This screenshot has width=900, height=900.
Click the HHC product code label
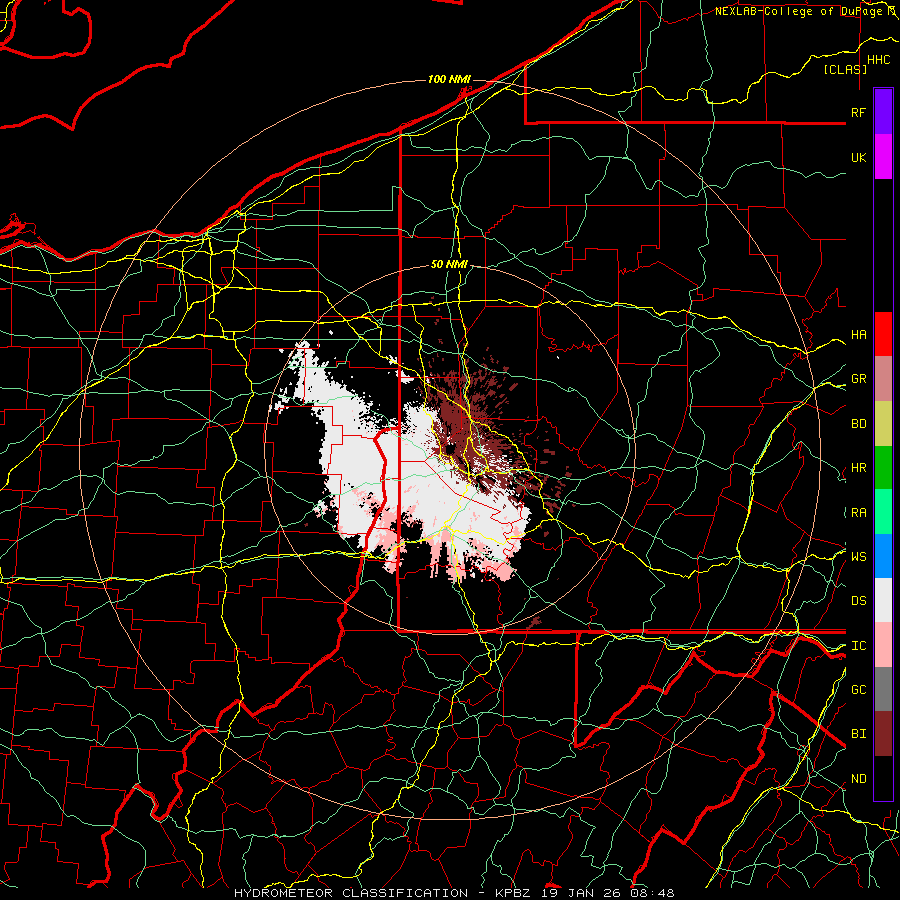point(879,60)
